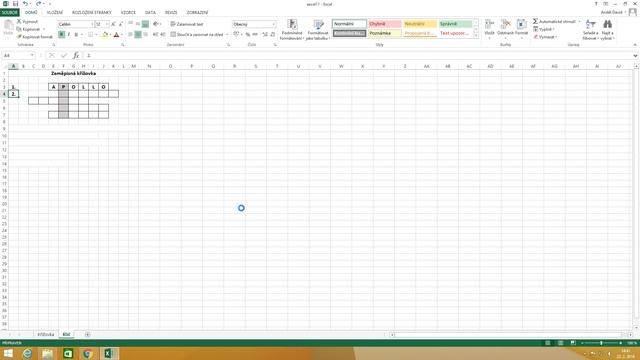Open the ROZLOŽENÍ STRÁNKY ribbon tab
Viewport: 640px width, 360px height.
pos(91,13)
